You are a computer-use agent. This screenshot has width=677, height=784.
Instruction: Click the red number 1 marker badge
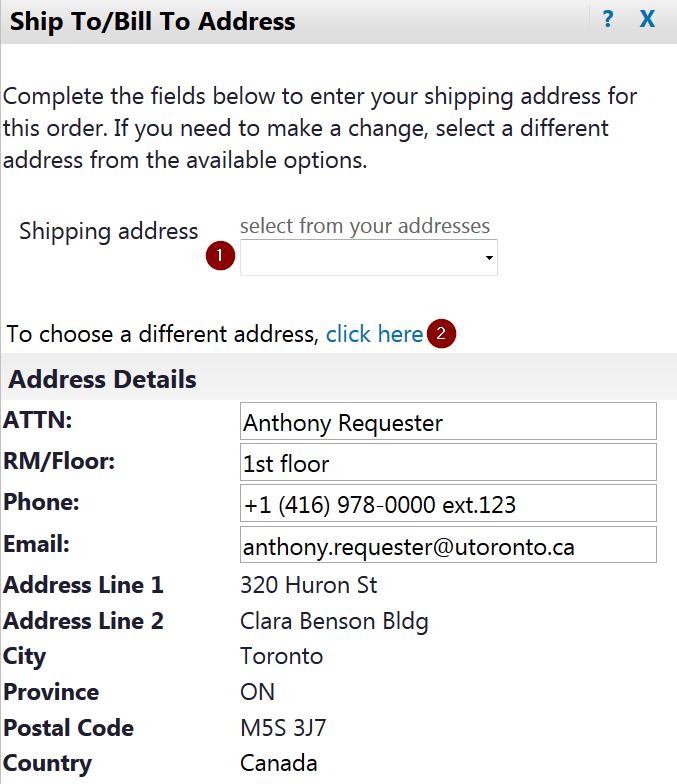(x=220, y=257)
